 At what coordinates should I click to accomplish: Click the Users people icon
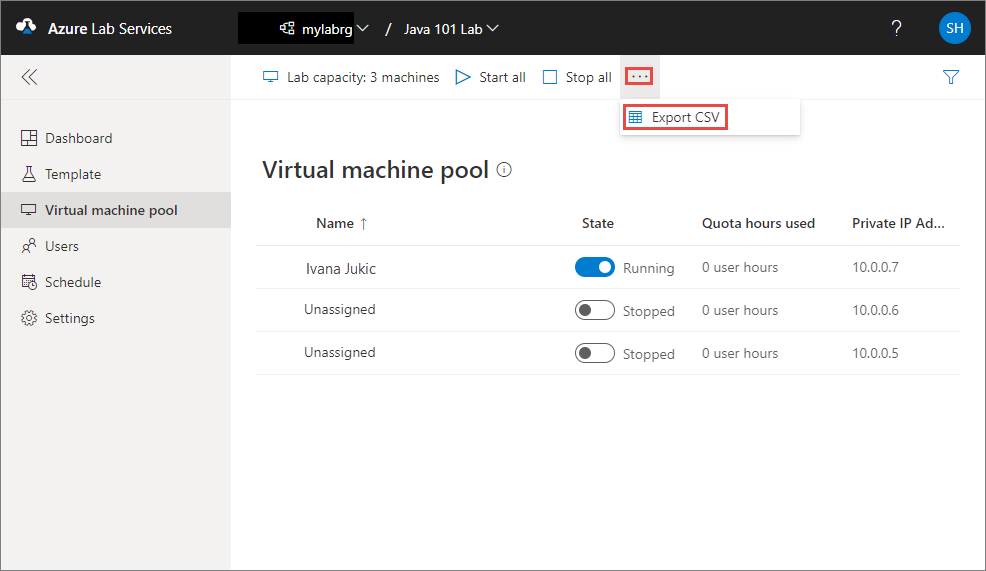[29, 246]
